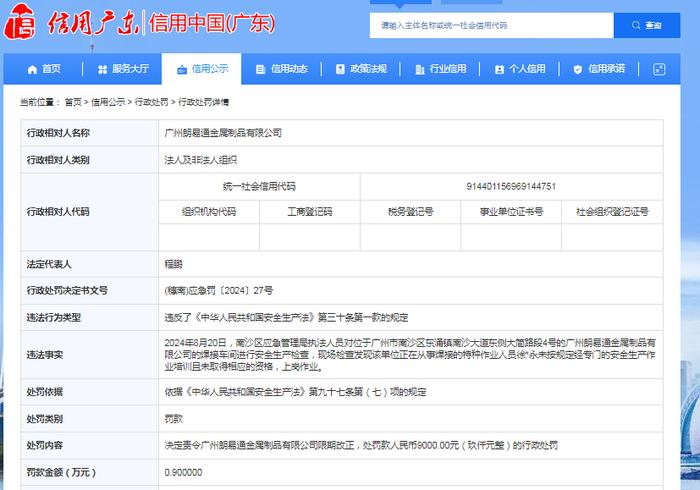Click 行政处罚 in the breadcrumb
The image size is (700, 490).
coord(151,102)
